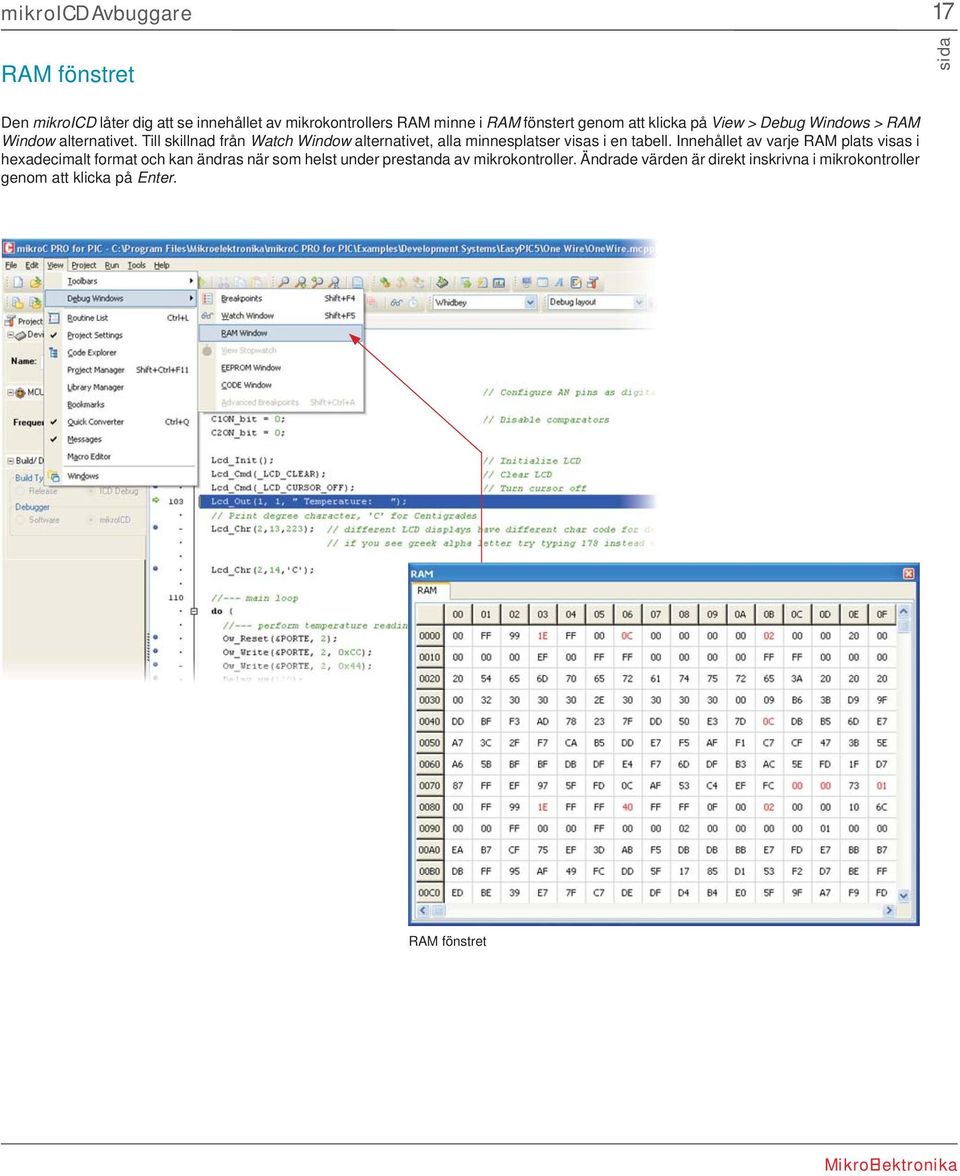
Task: Collapse the Device tree node in Project panel
Action: [x=10, y=335]
